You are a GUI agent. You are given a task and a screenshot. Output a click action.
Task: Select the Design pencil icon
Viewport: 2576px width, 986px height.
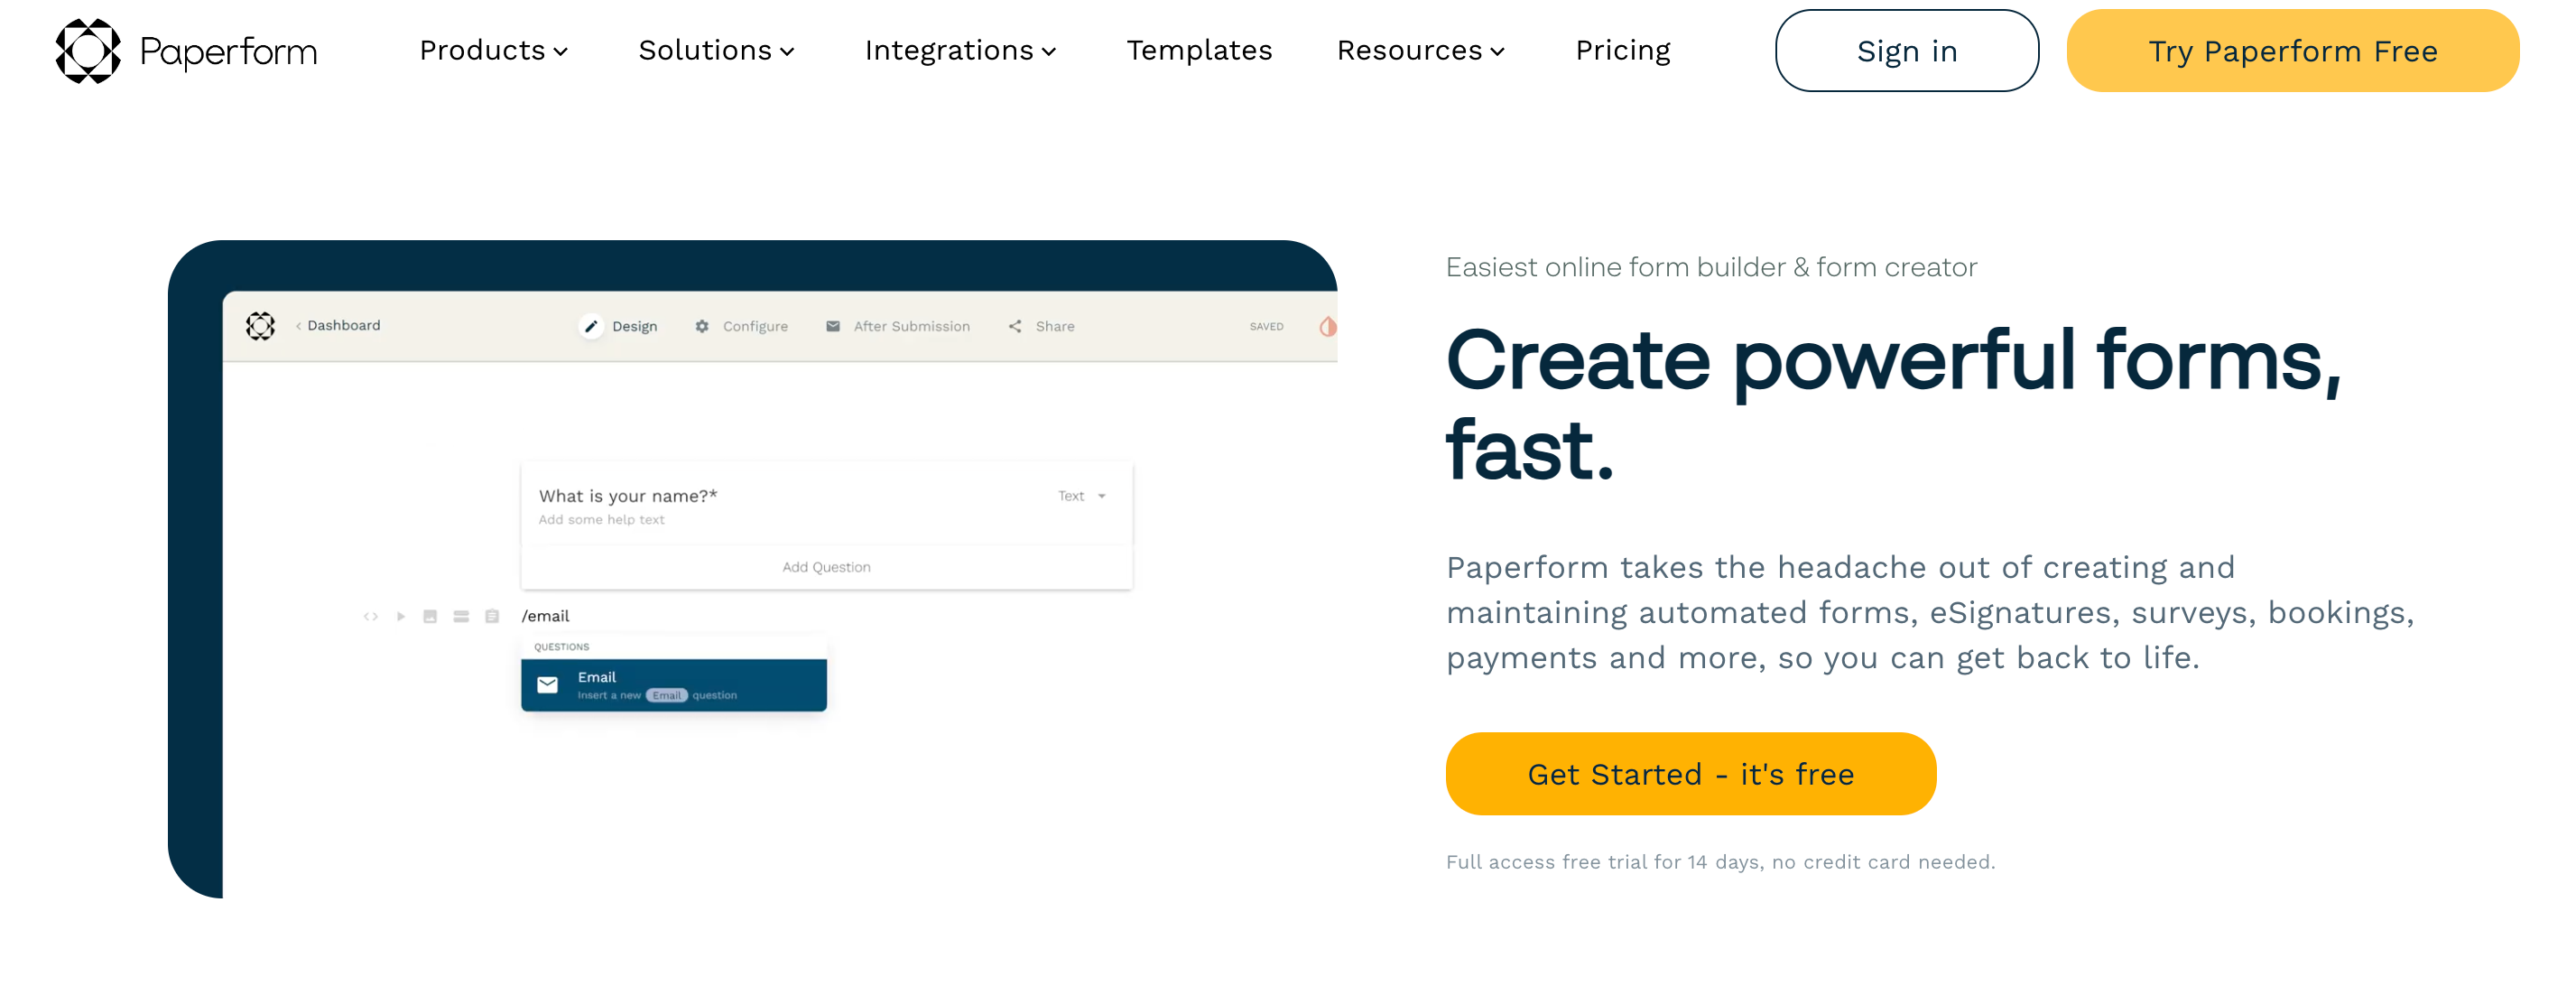click(592, 326)
